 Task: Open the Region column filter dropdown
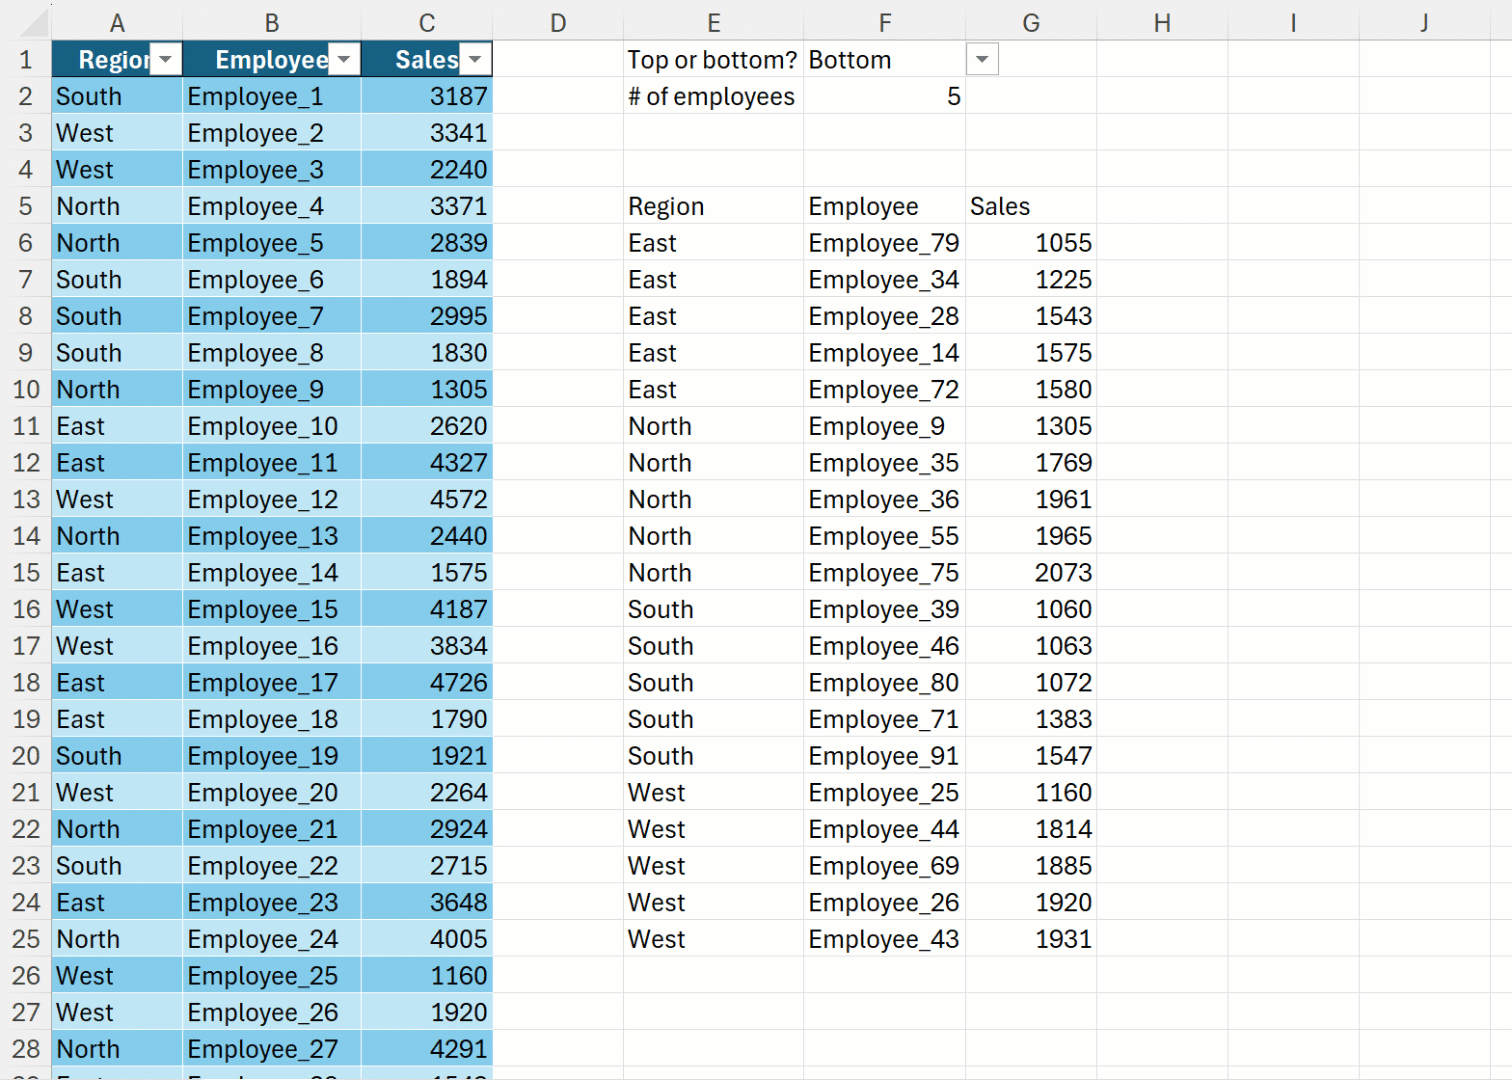166,60
